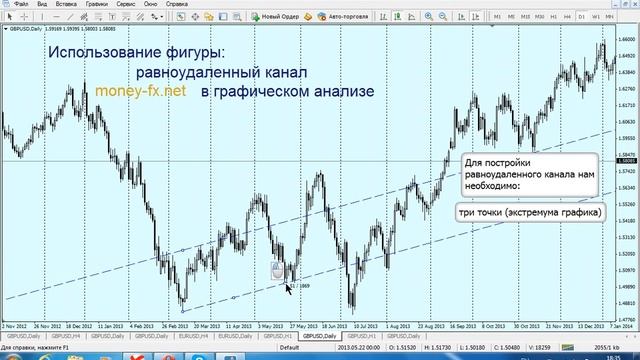
Task: Set timeframe to M1
Action: tap(497, 17)
